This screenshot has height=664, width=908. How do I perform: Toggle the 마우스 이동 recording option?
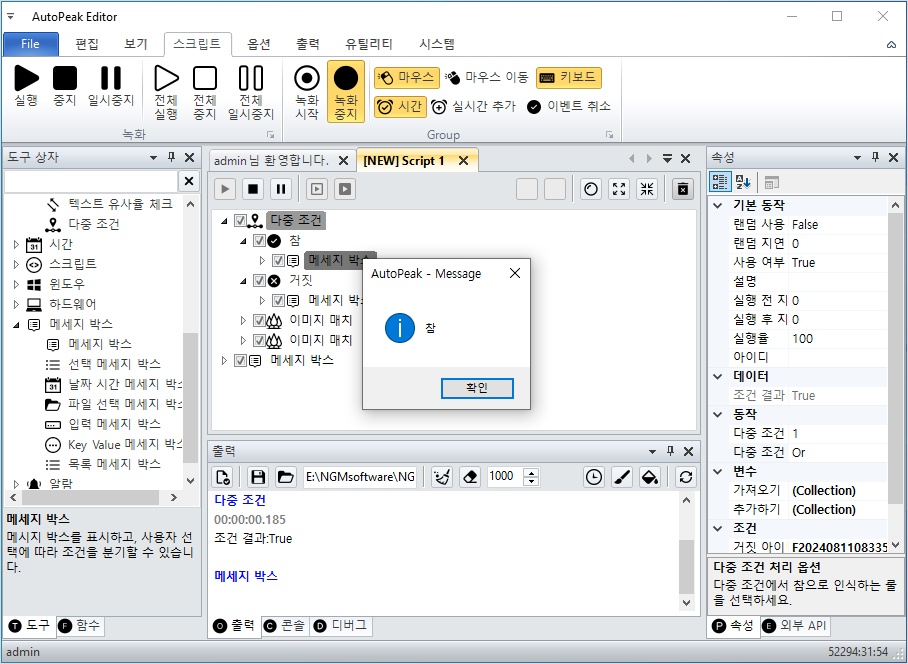coord(487,77)
